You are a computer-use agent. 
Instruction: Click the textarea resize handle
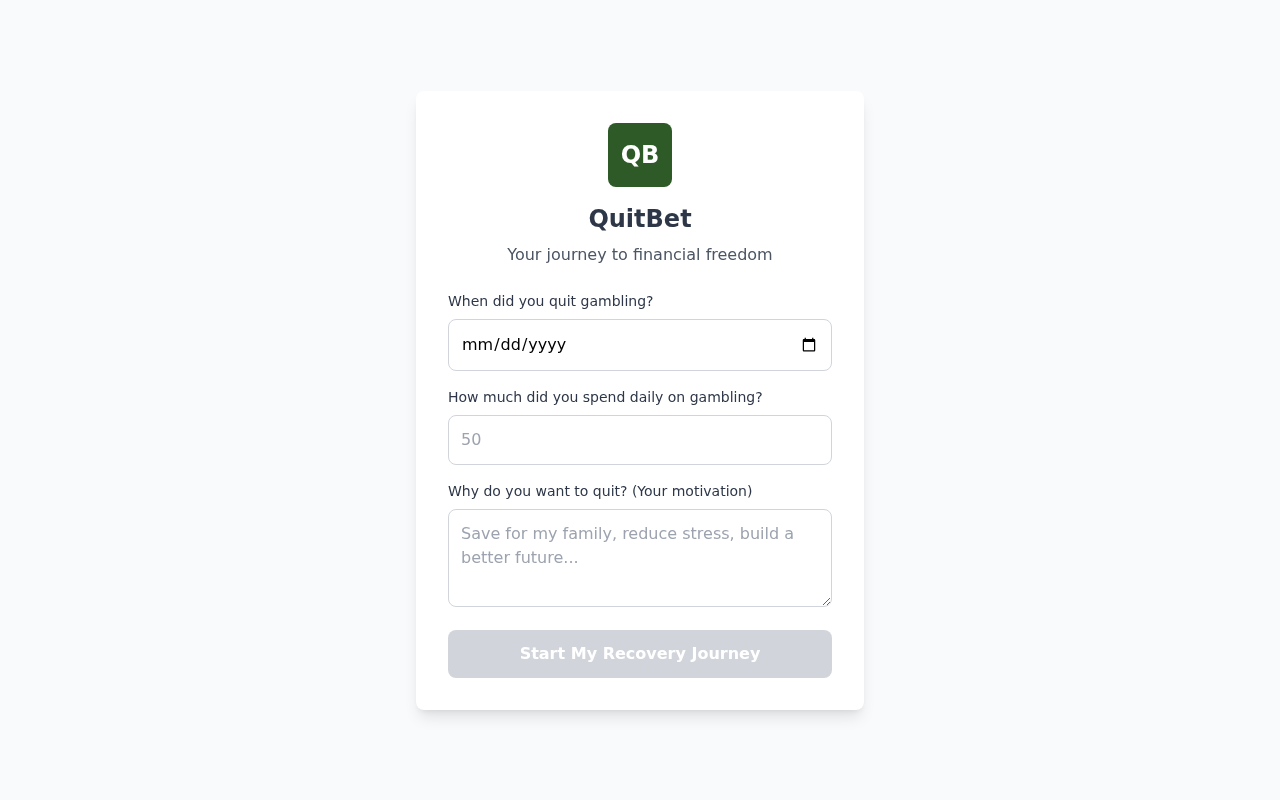pos(826,599)
